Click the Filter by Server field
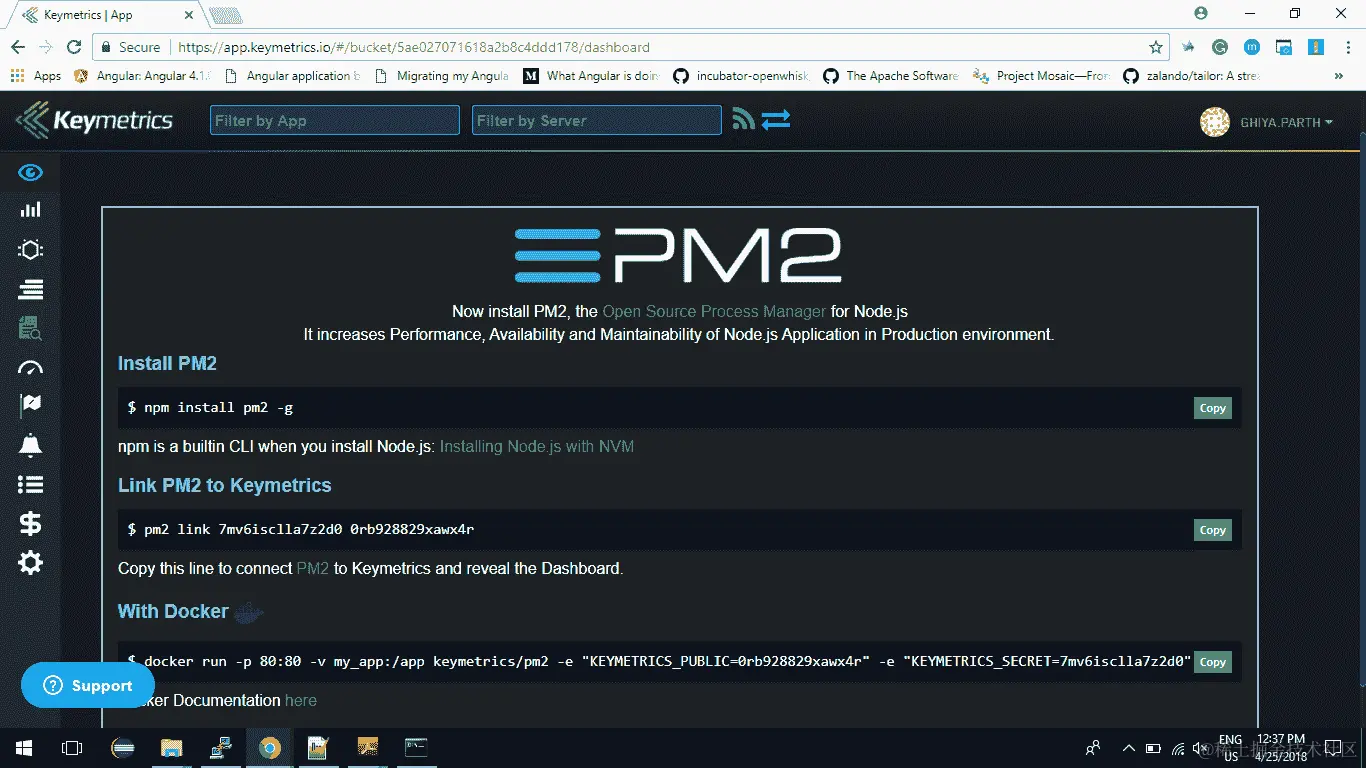 (x=597, y=120)
